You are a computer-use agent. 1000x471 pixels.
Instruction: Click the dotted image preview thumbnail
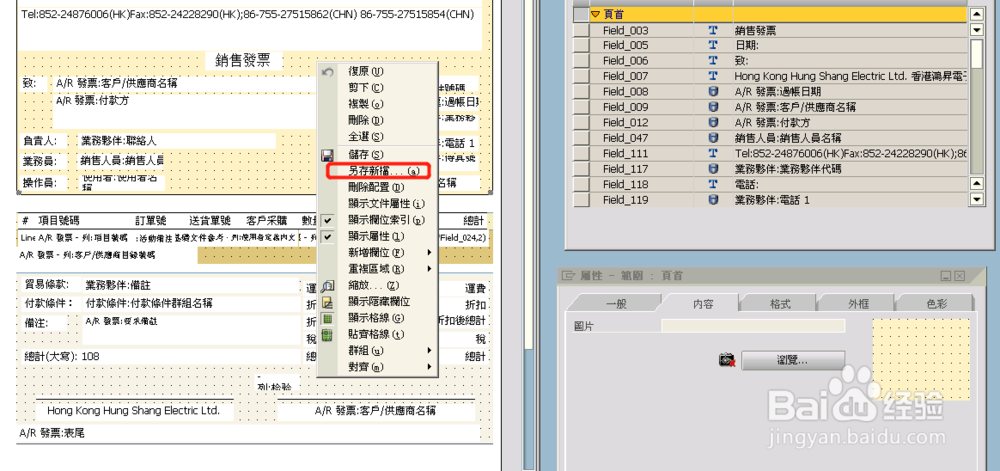click(x=920, y=359)
